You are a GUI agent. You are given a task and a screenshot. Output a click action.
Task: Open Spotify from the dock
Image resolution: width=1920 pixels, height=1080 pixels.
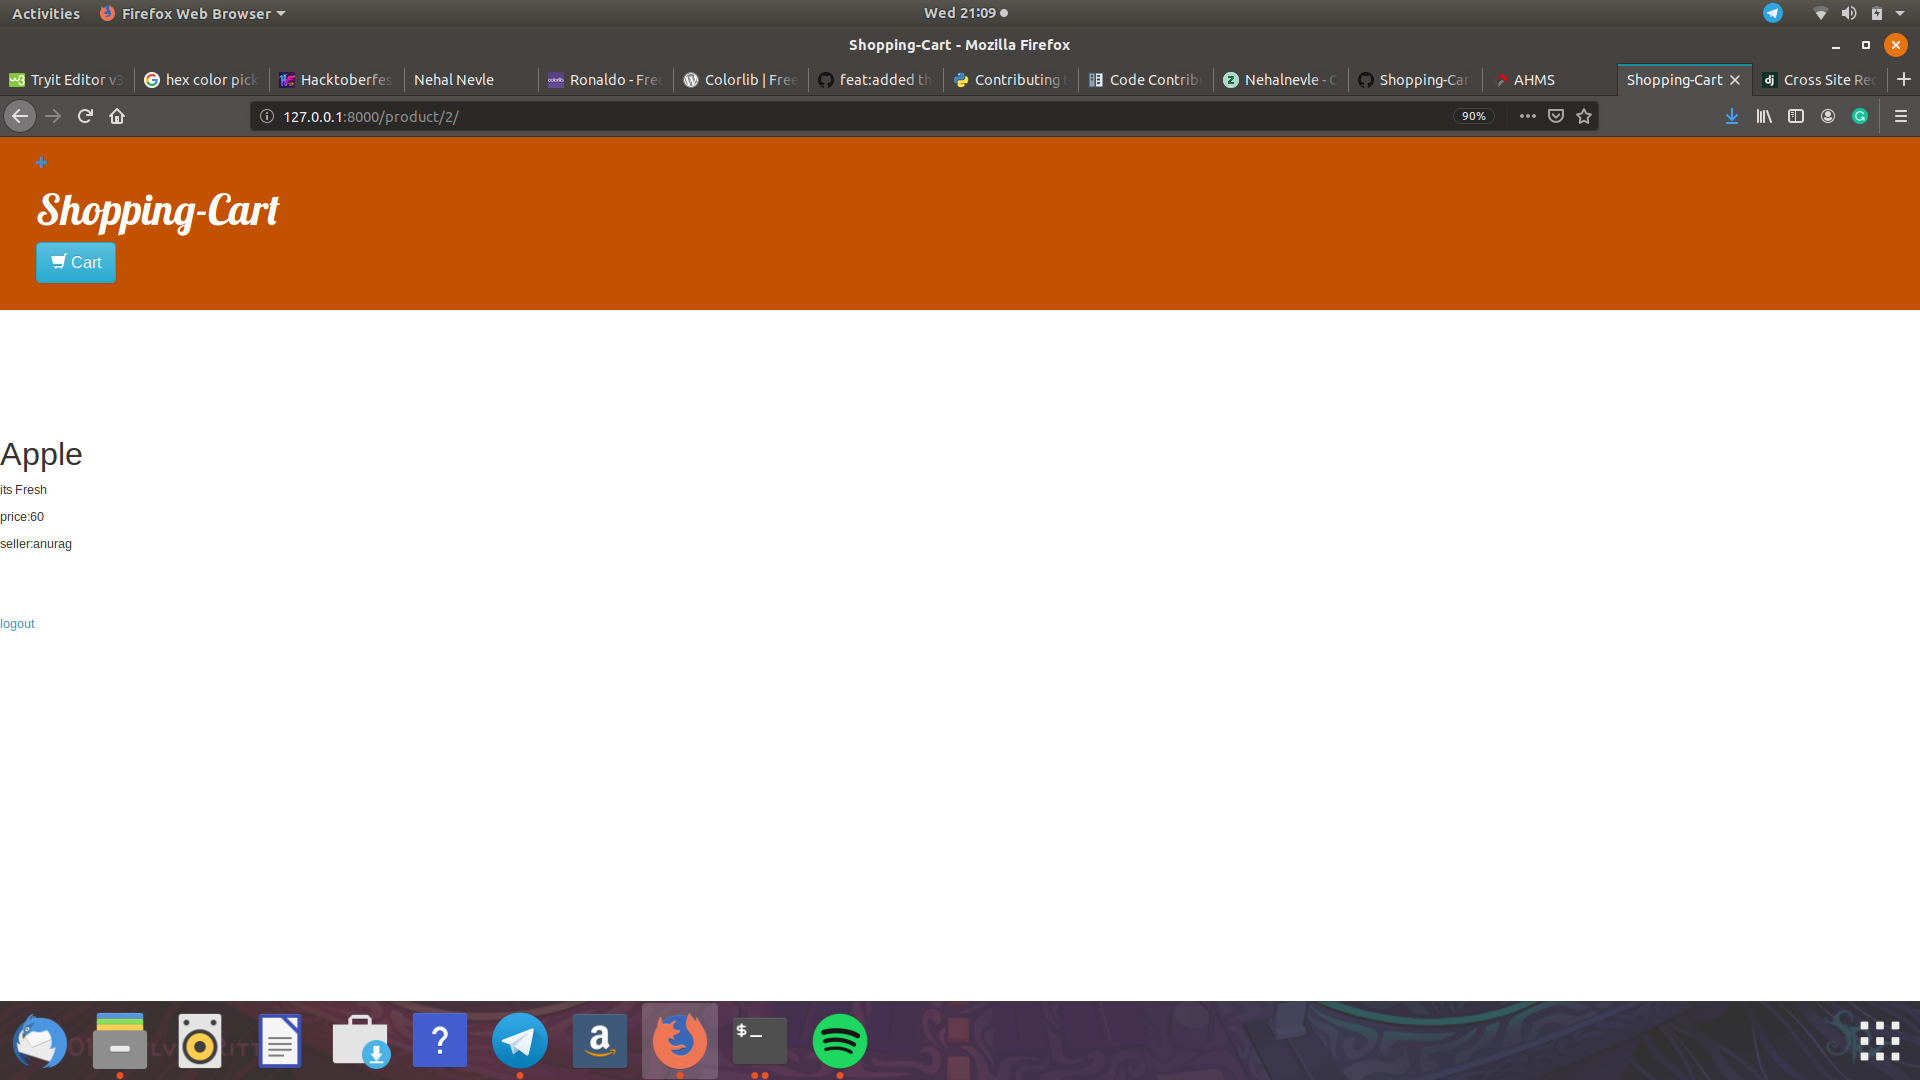click(839, 1041)
